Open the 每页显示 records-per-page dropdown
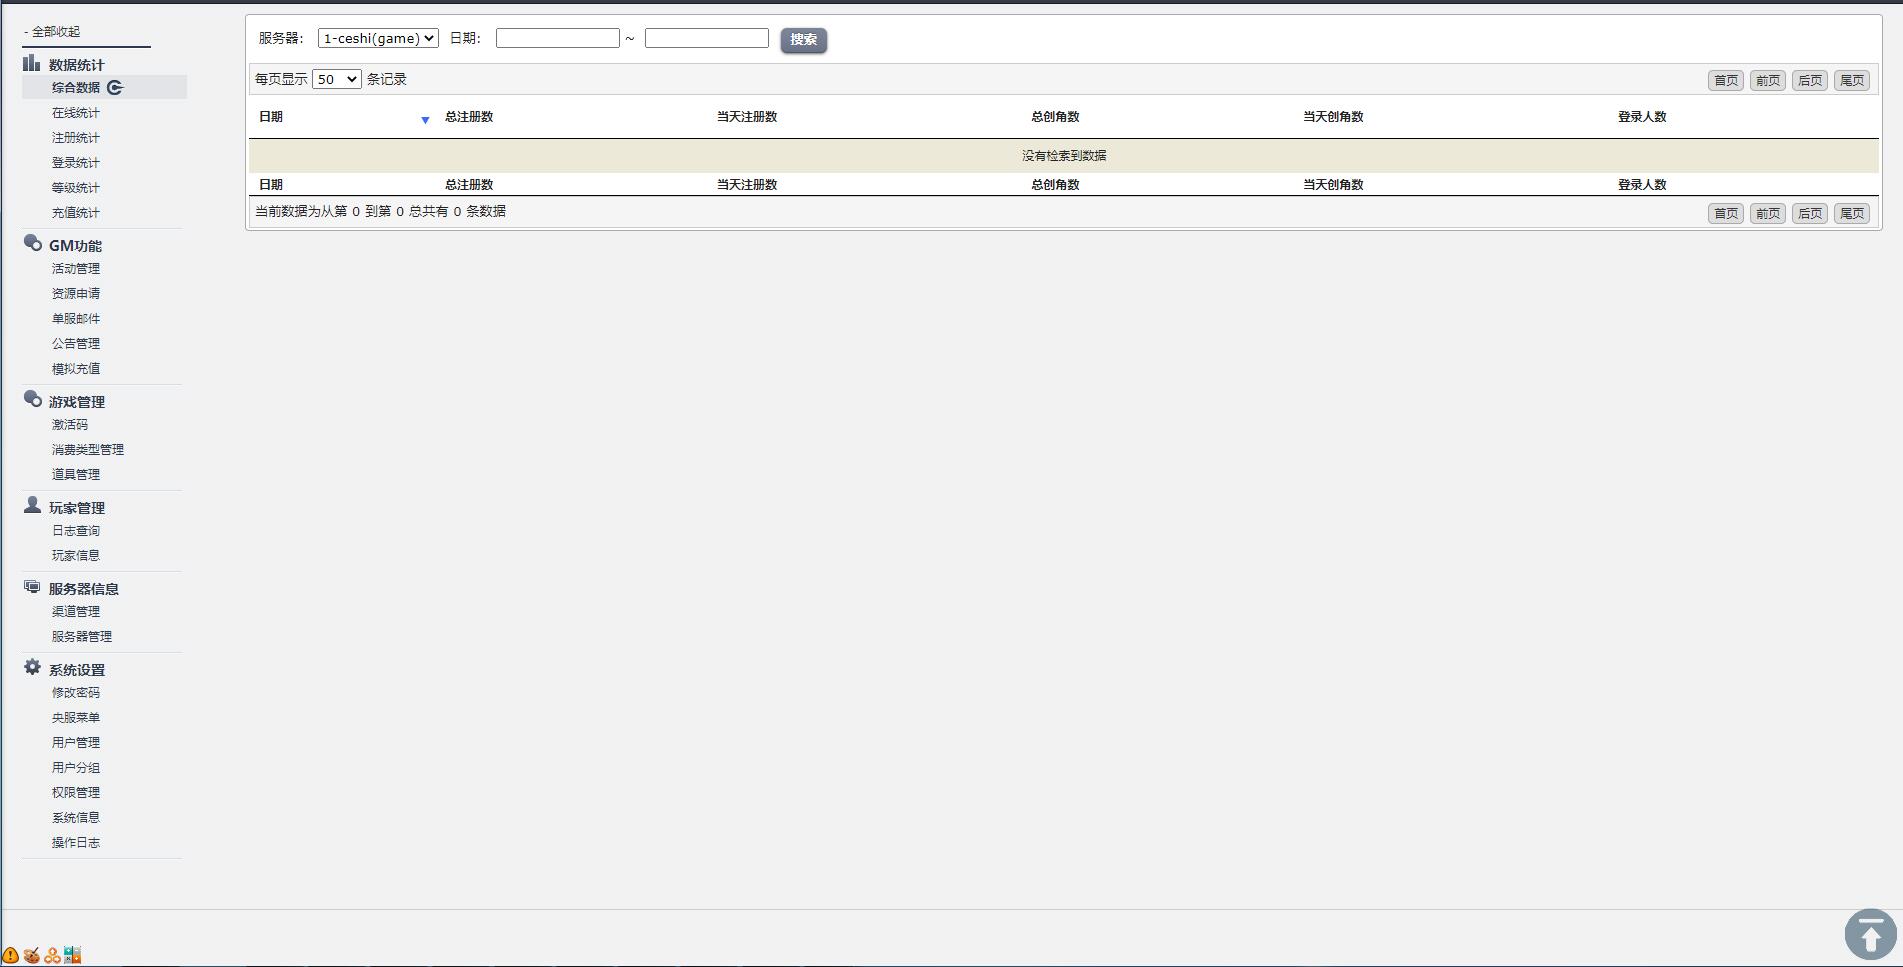 (x=336, y=79)
